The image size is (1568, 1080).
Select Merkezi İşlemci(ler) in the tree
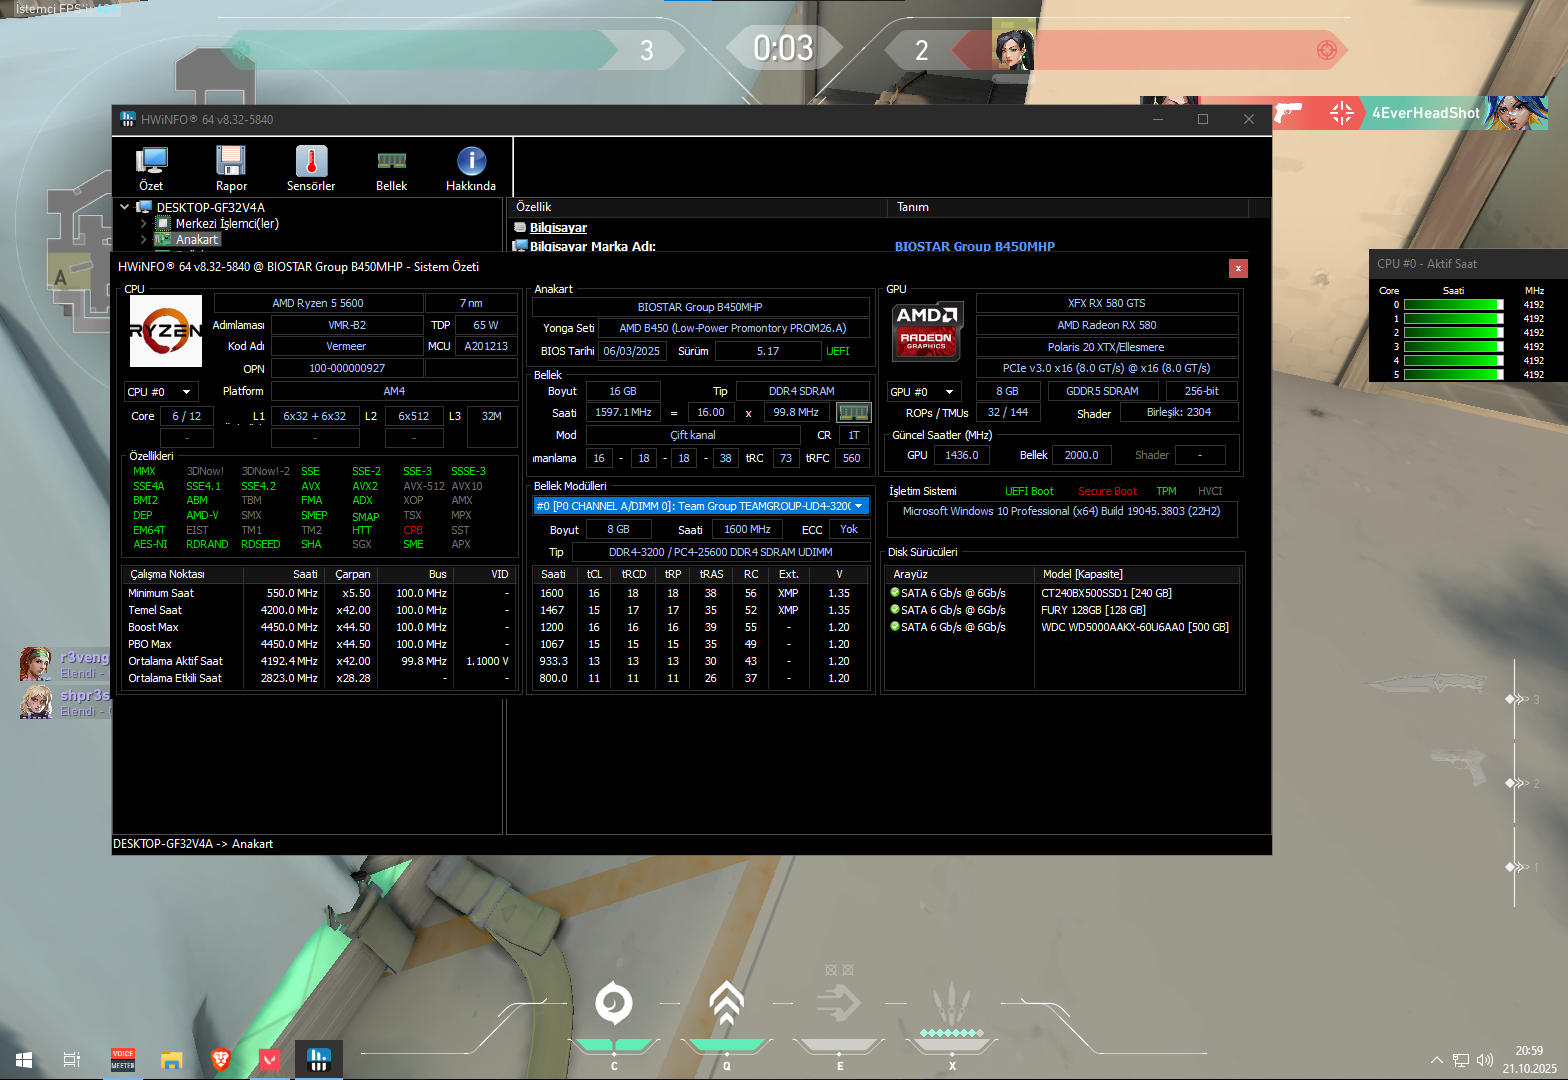point(227,223)
